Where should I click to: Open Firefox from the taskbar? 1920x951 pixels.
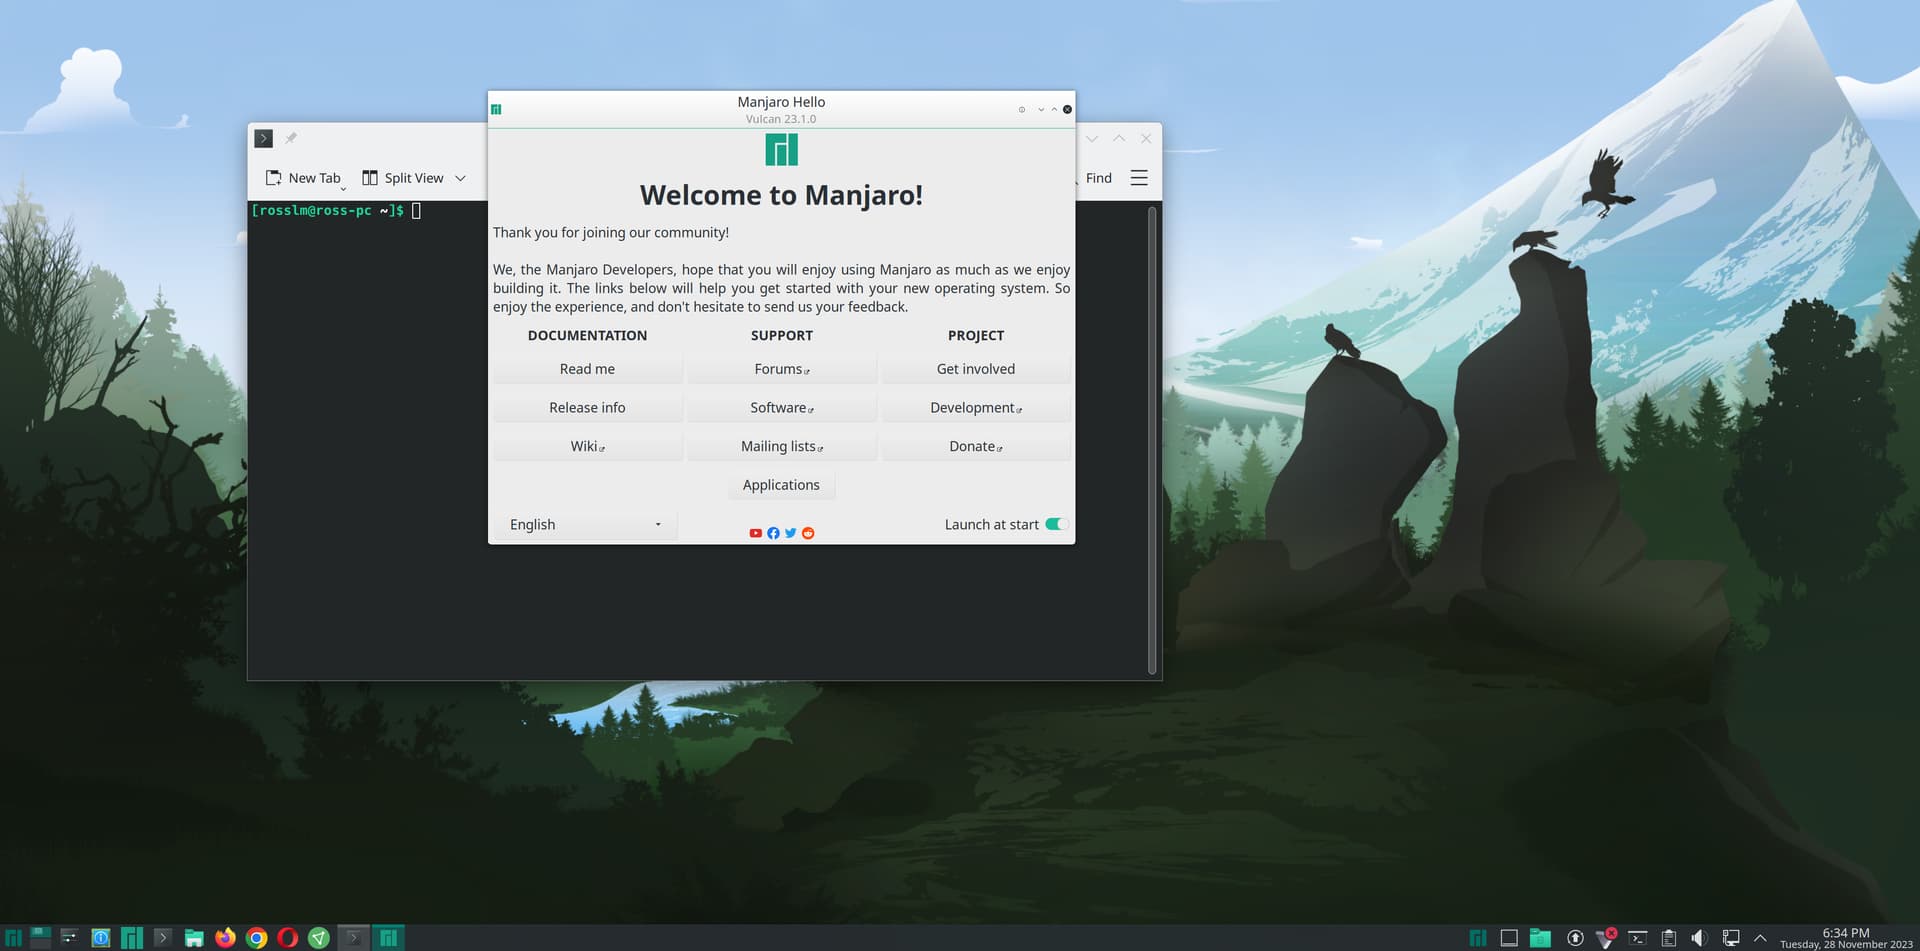coord(225,938)
